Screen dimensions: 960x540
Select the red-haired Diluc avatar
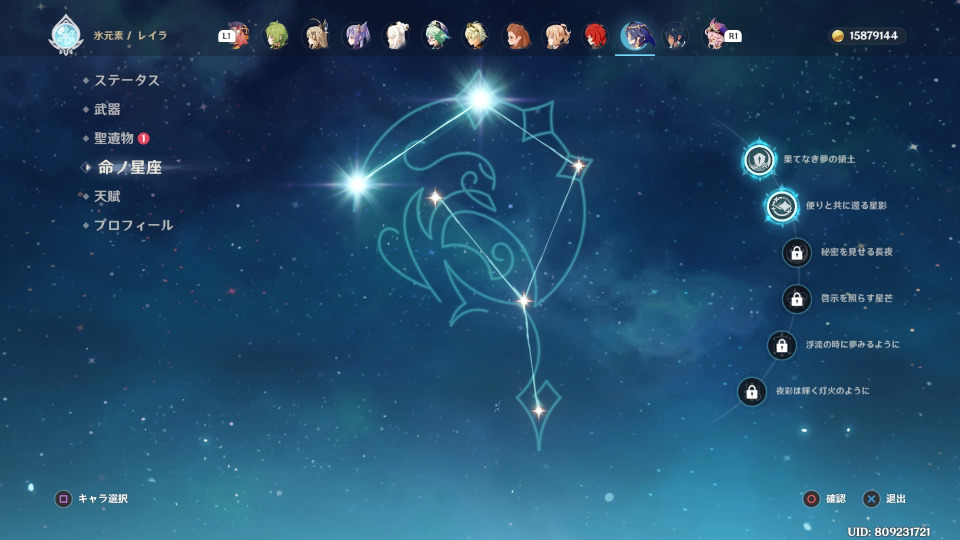tap(596, 36)
